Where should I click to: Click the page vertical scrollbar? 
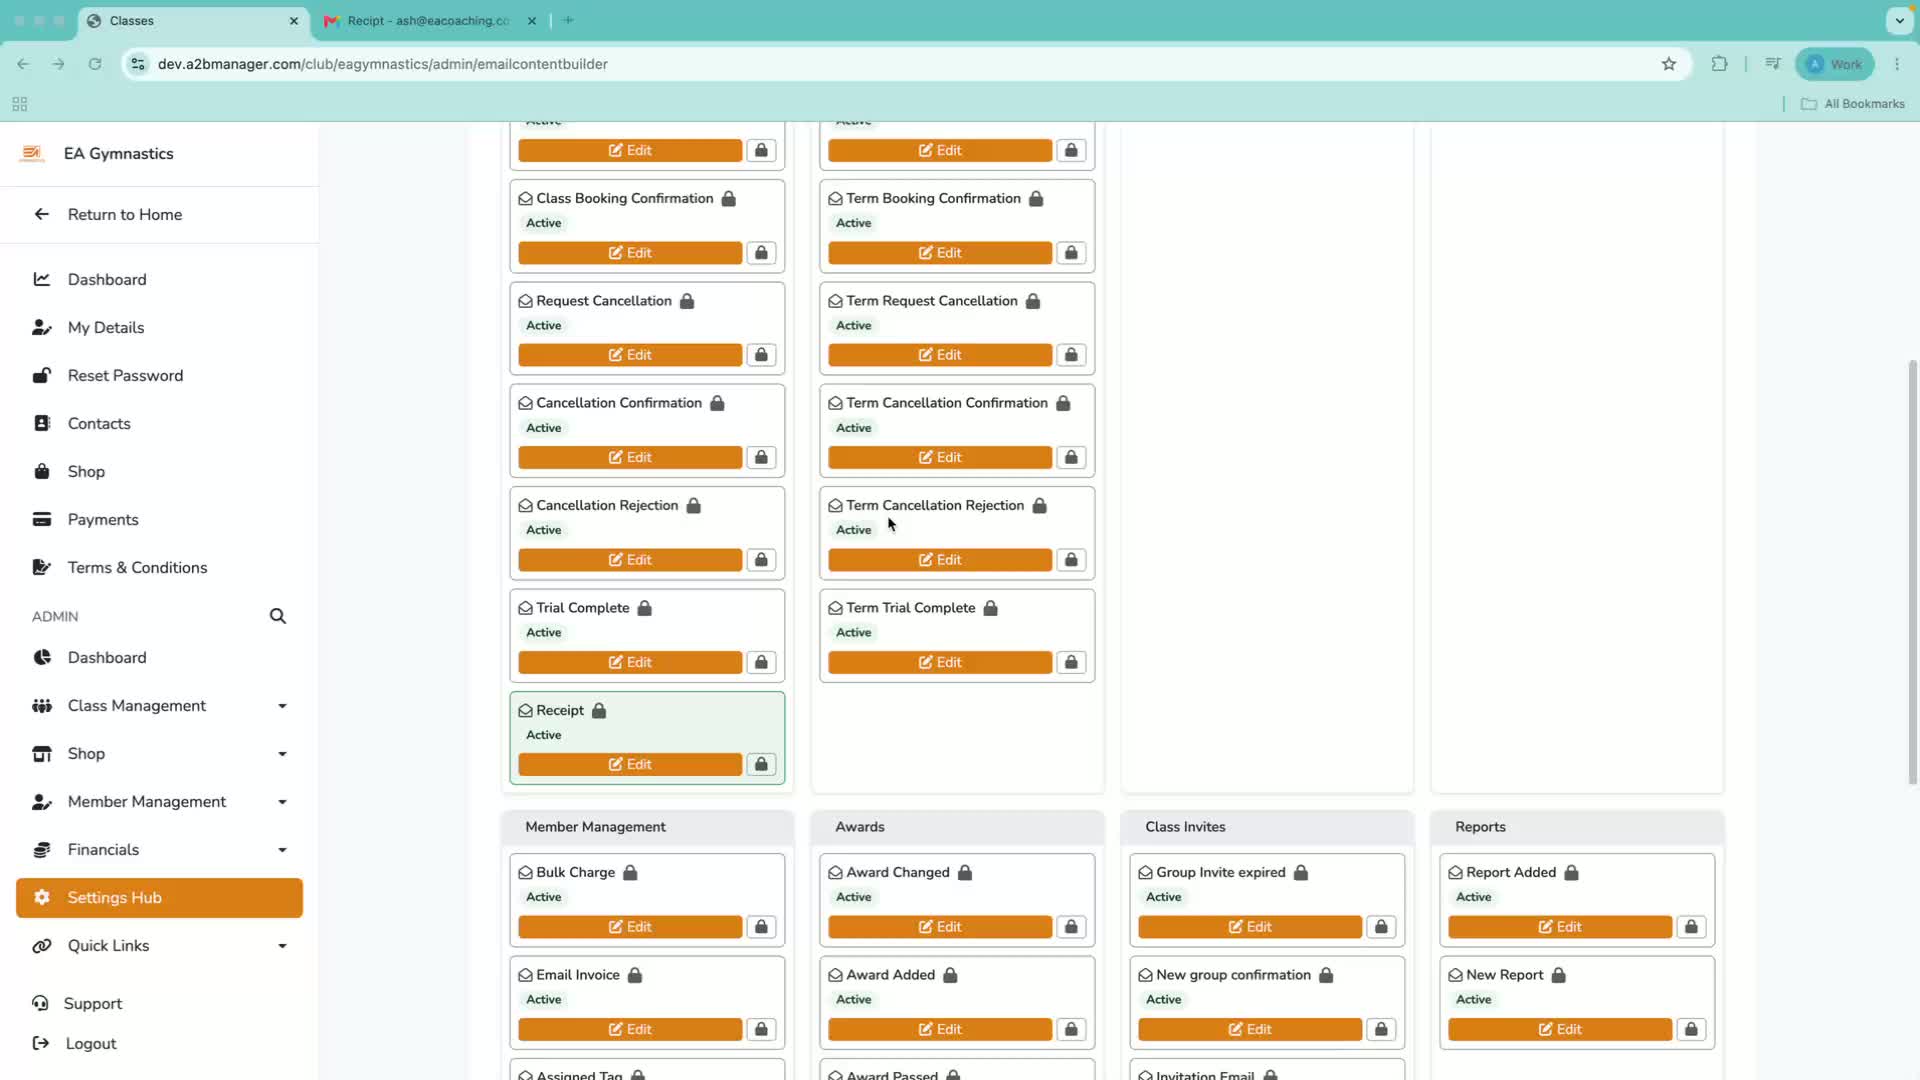(1913, 572)
